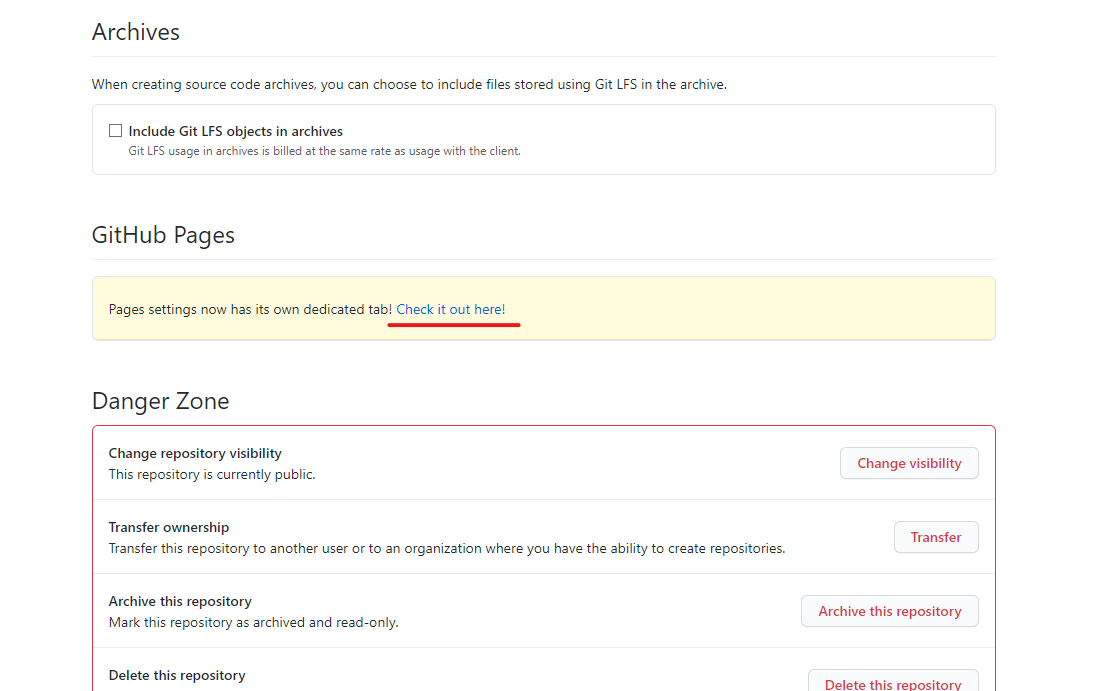1095x691 pixels.
Task: Click the Include Git LFS objects checkbox label
Action: click(x=235, y=131)
